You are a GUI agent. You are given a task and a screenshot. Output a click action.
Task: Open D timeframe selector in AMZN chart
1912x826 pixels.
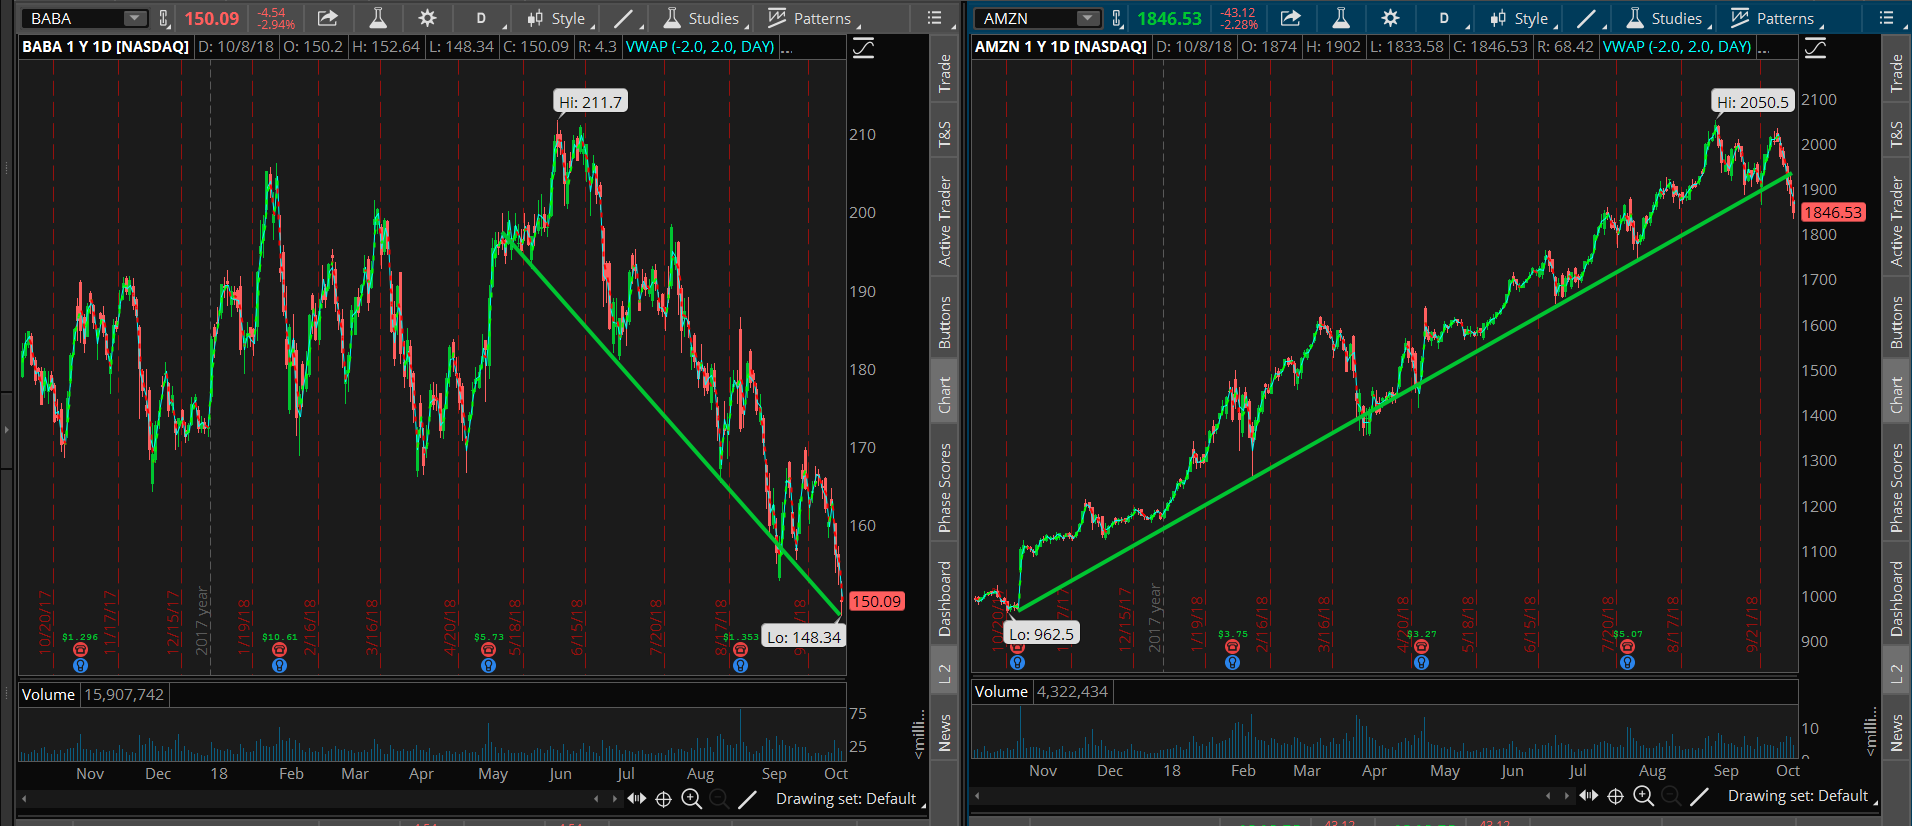(x=1444, y=18)
